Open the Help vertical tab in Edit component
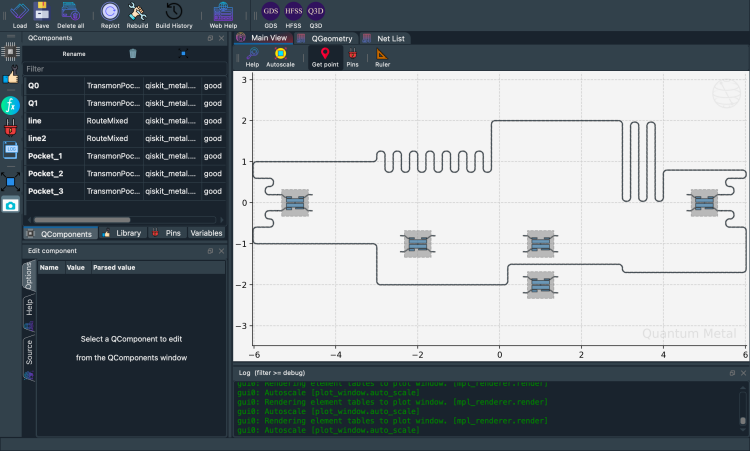This screenshot has height=451, width=750. (x=29, y=313)
